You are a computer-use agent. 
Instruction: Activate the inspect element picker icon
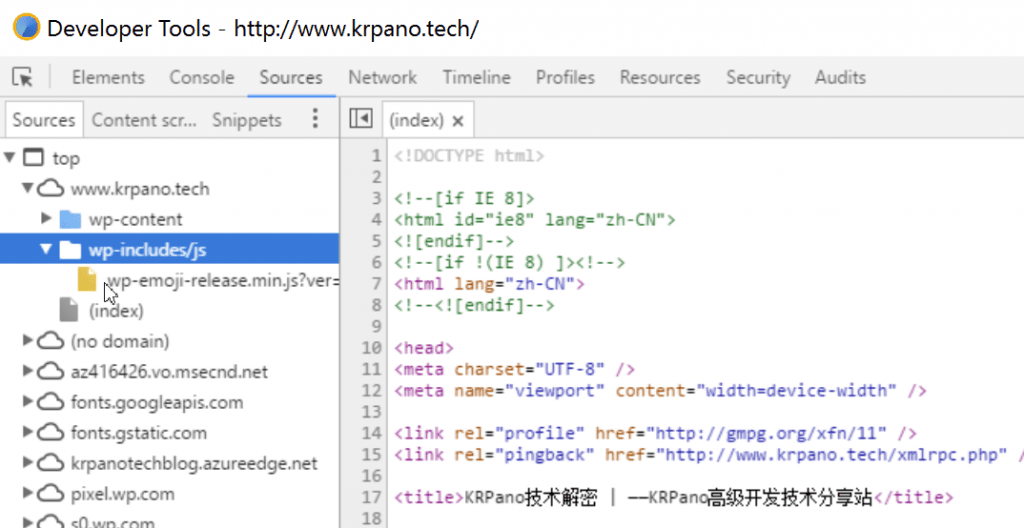[x=23, y=78]
